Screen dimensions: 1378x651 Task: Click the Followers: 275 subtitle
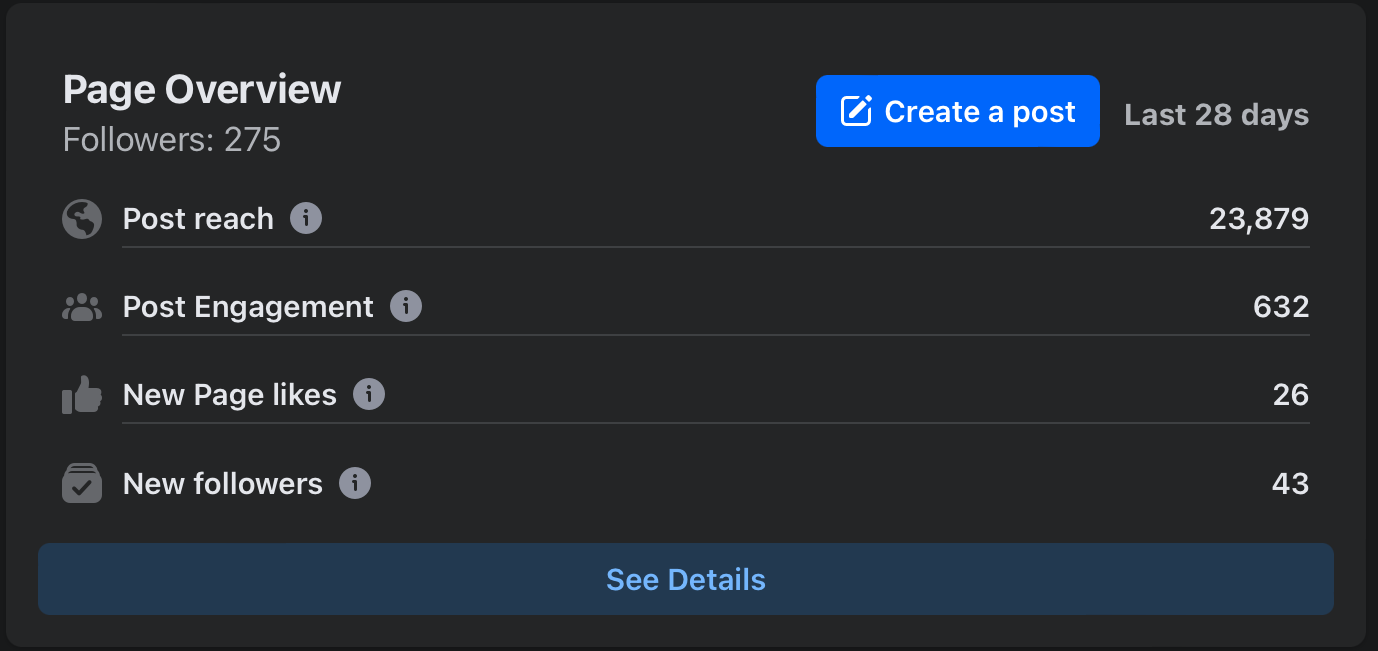(x=172, y=139)
